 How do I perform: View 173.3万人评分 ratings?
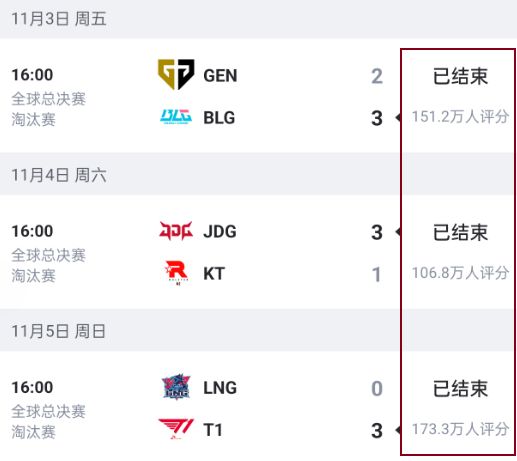point(460,429)
